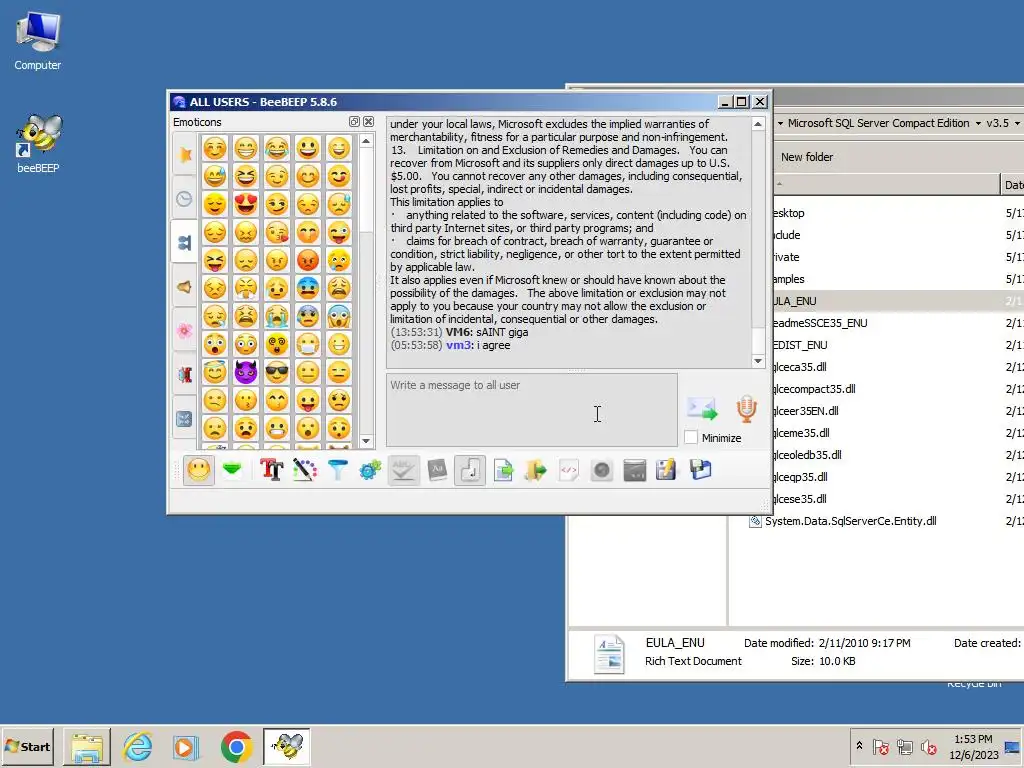Click the muted volume tray icon

click(928, 747)
